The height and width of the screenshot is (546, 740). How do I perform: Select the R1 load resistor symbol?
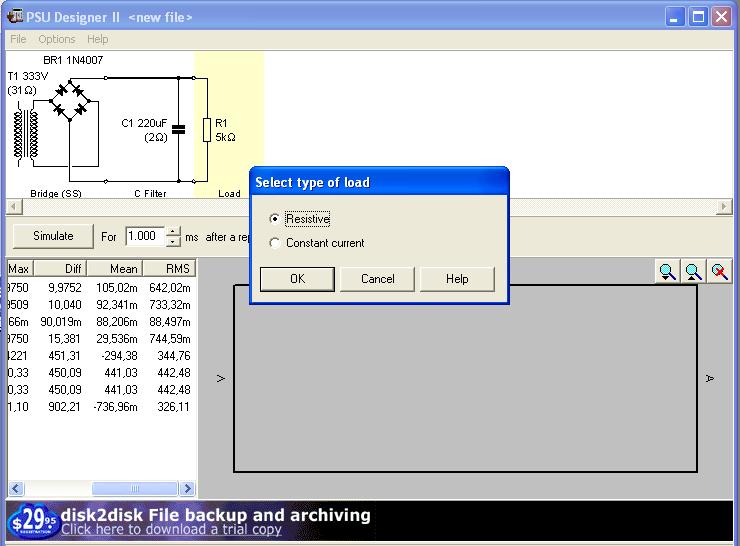(x=207, y=129)
